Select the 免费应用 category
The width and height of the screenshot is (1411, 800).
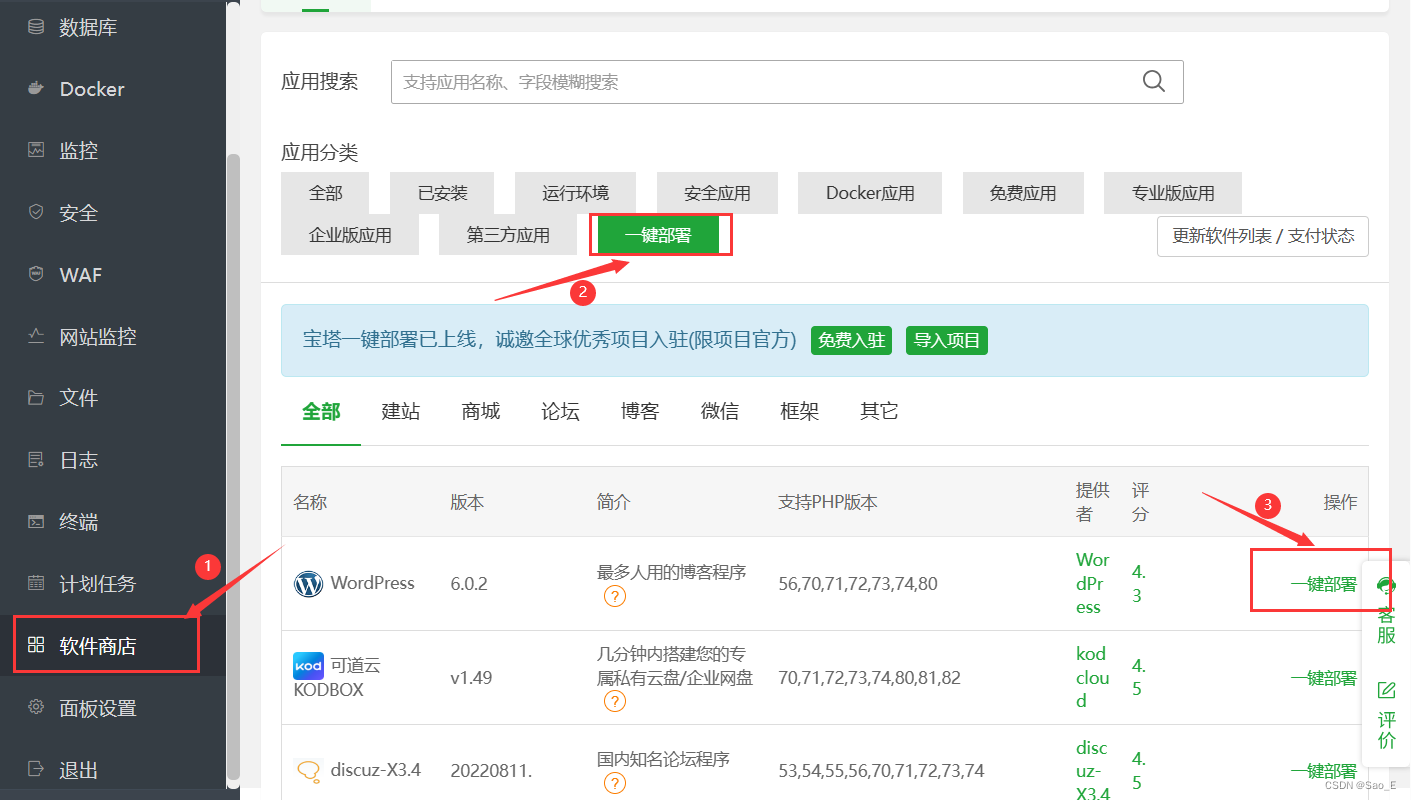coord(1023,193)
